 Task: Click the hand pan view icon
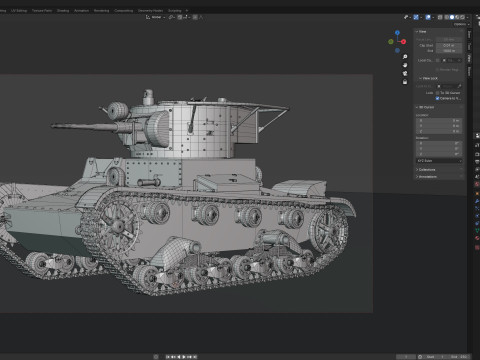click(x=405, y=65)
